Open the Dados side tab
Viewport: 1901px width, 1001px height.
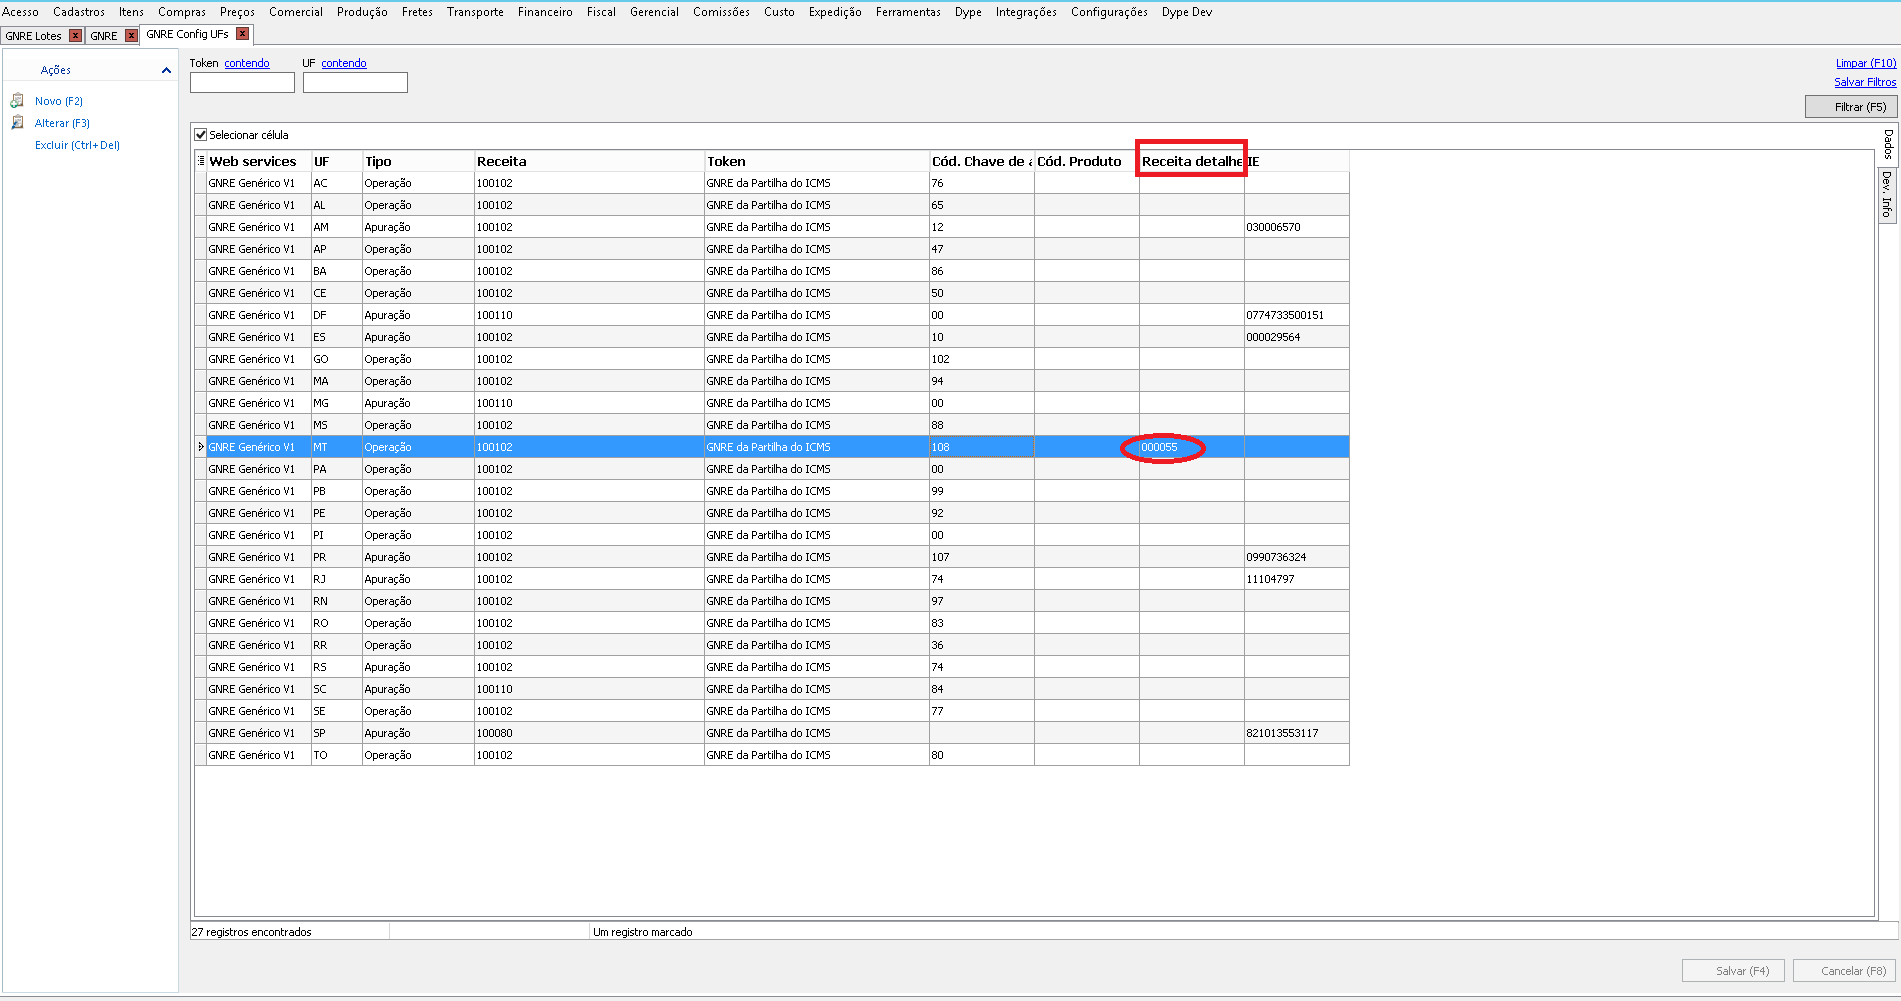1887,144
